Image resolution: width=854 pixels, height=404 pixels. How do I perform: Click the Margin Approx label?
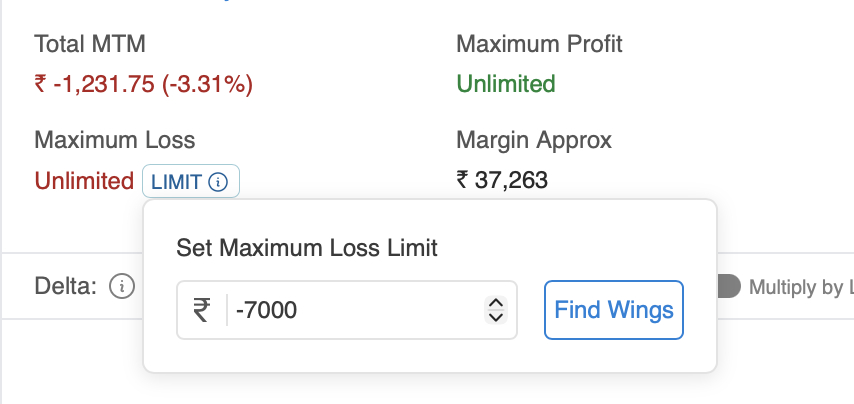pos(534,140)
